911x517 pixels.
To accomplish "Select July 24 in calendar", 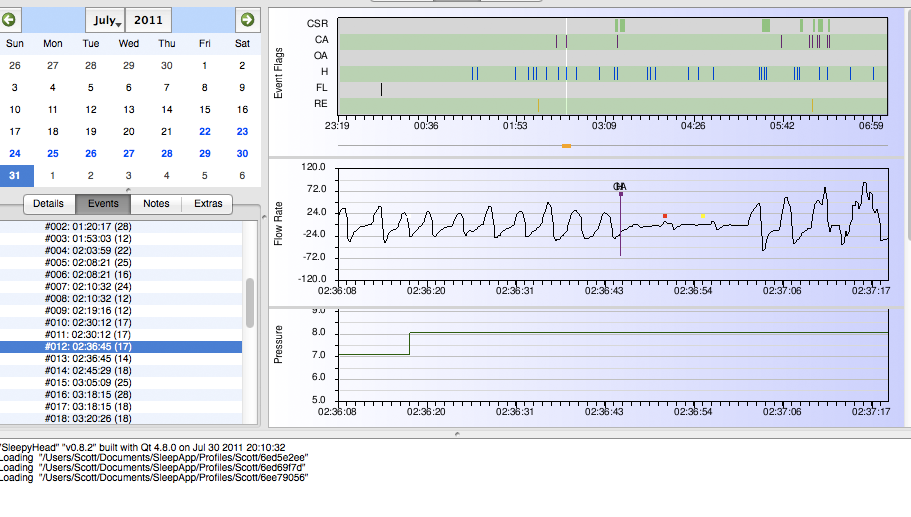I will pos(15,154).
